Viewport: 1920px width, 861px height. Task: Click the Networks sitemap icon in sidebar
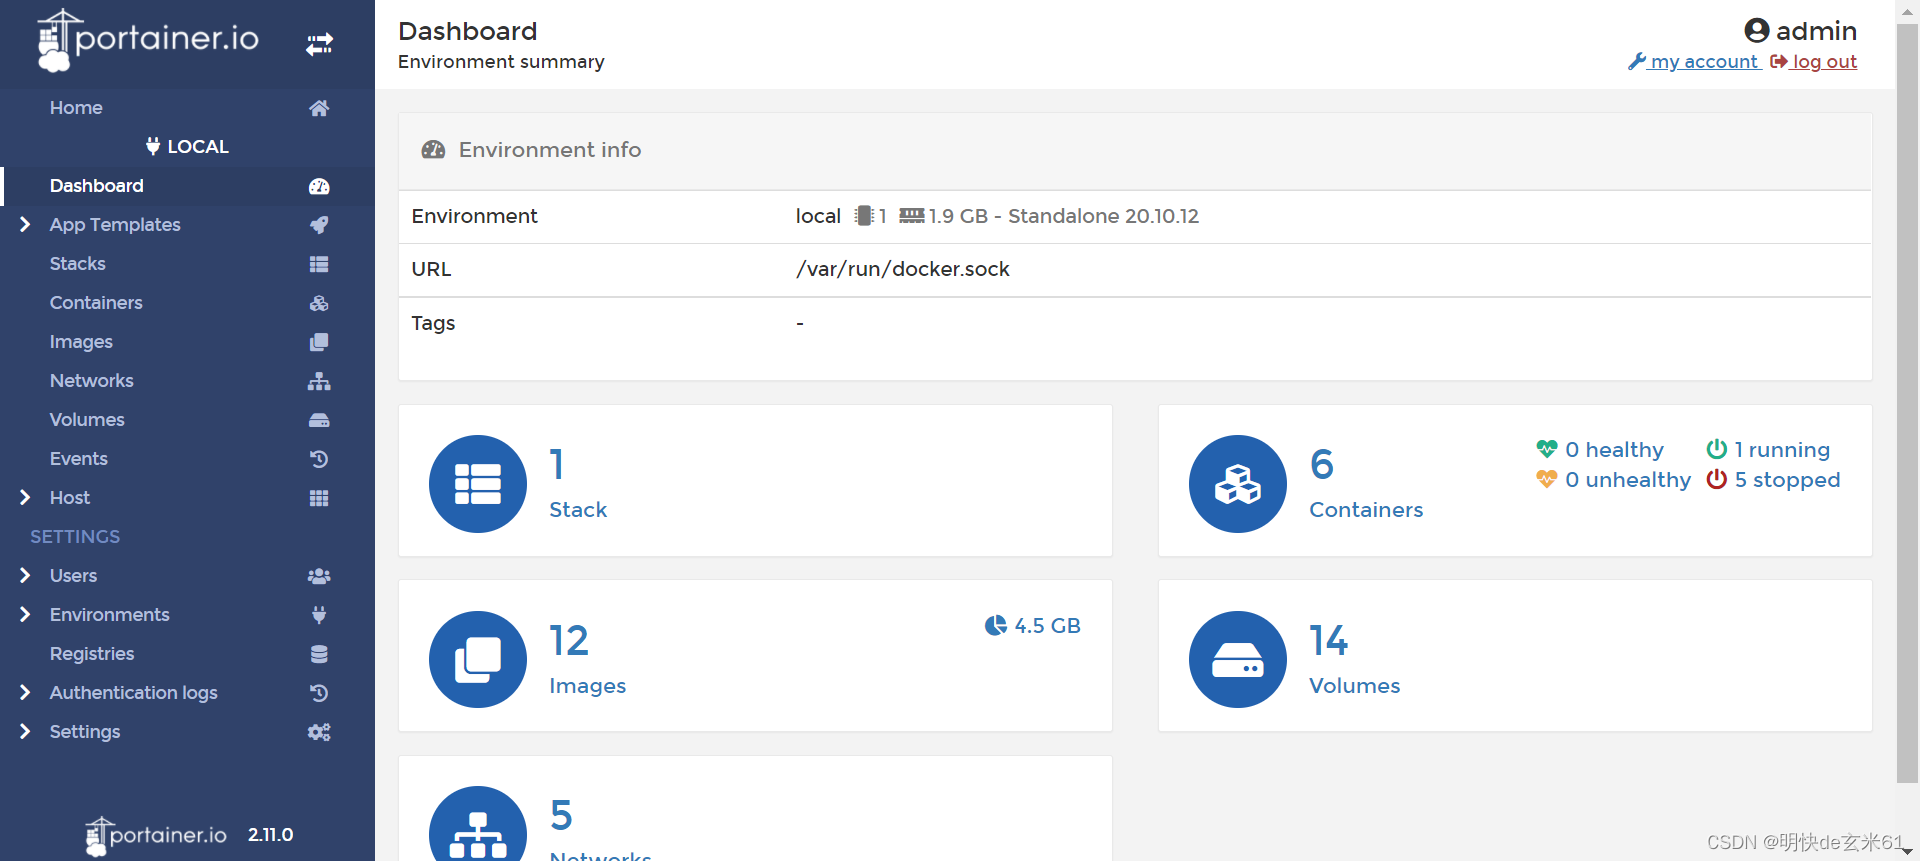coord(319,381)
